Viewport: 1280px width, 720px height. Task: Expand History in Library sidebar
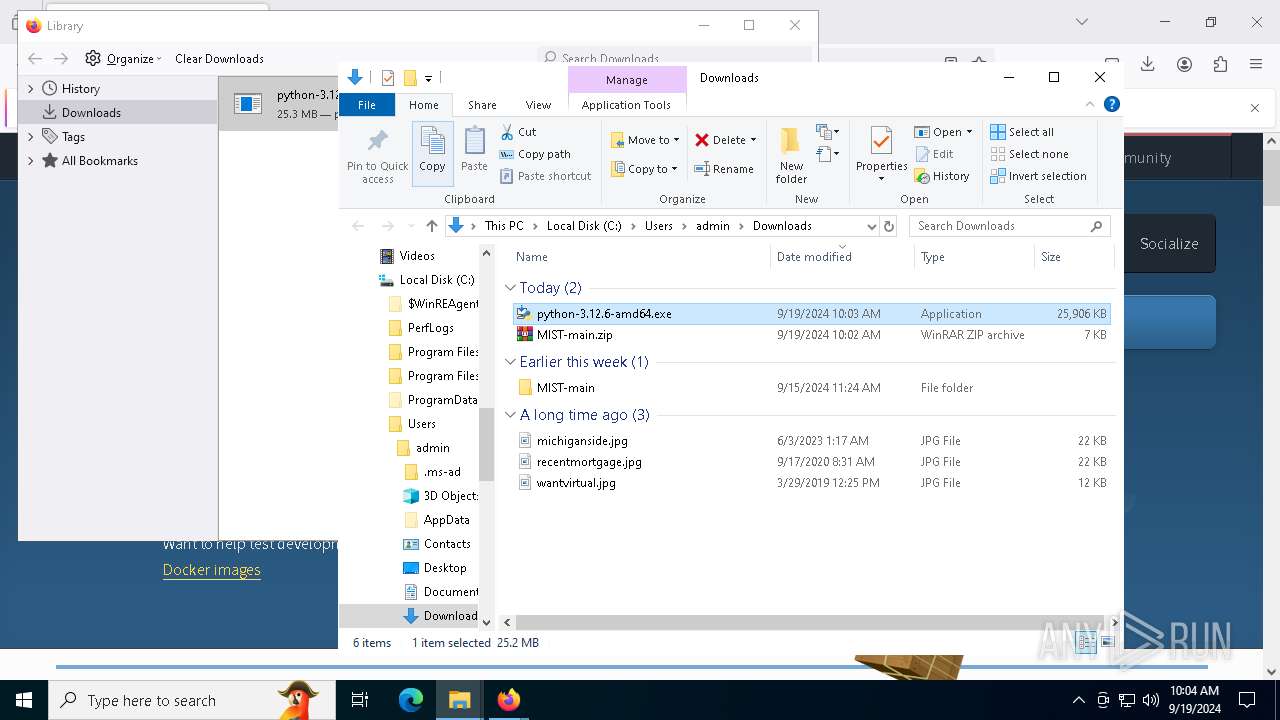(31, 88)
